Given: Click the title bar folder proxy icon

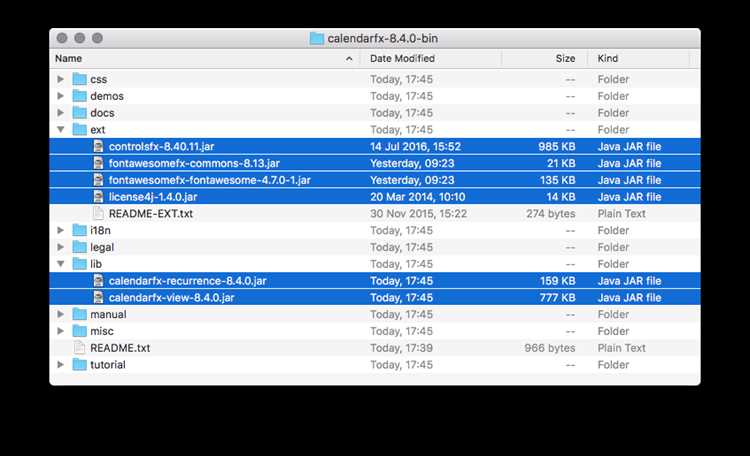Looking at the screenshot, I should point(316,38).
